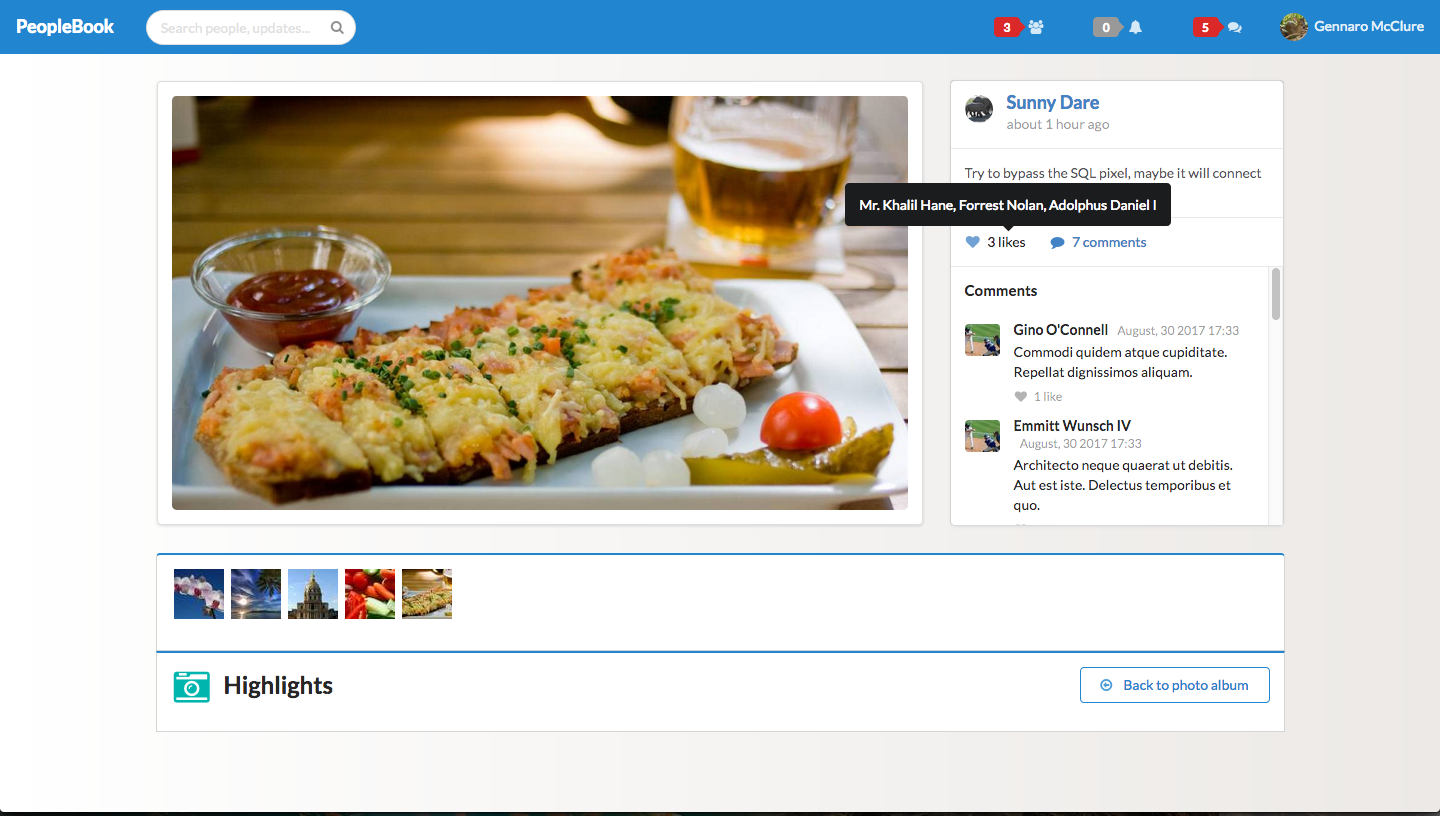Click the post text about SQL pixel
This screenshot has height=816, width=1440.
pyautogui.click(x=1113, y=173)
